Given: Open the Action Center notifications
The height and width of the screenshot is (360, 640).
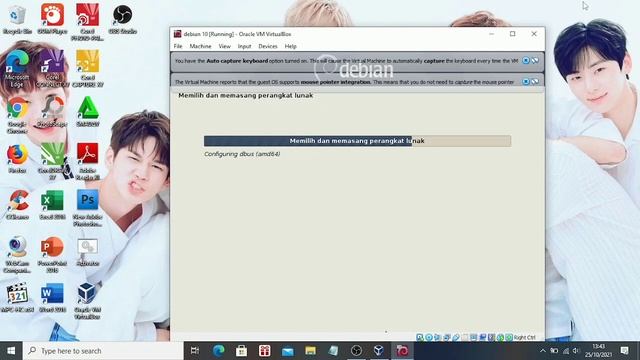Looking at the screenshot, I should (x=624, y=351).
